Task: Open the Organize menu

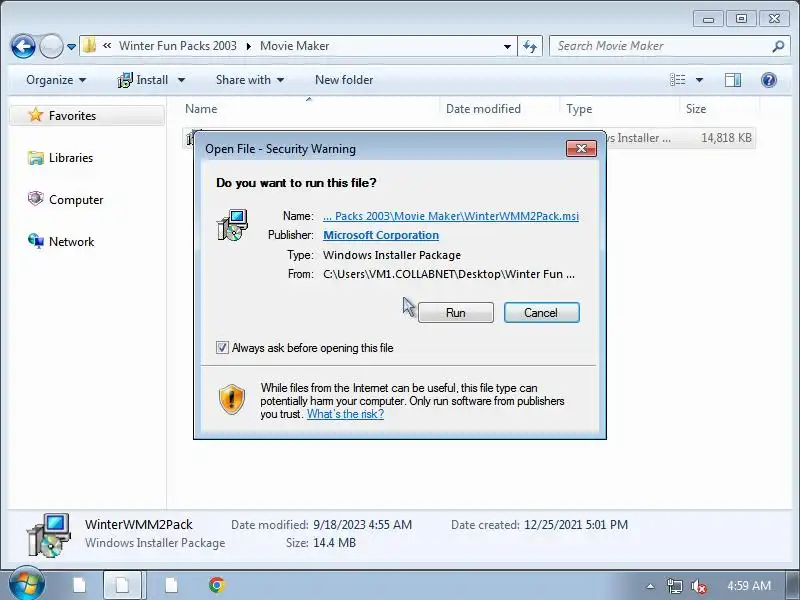Action: point(56,80)
